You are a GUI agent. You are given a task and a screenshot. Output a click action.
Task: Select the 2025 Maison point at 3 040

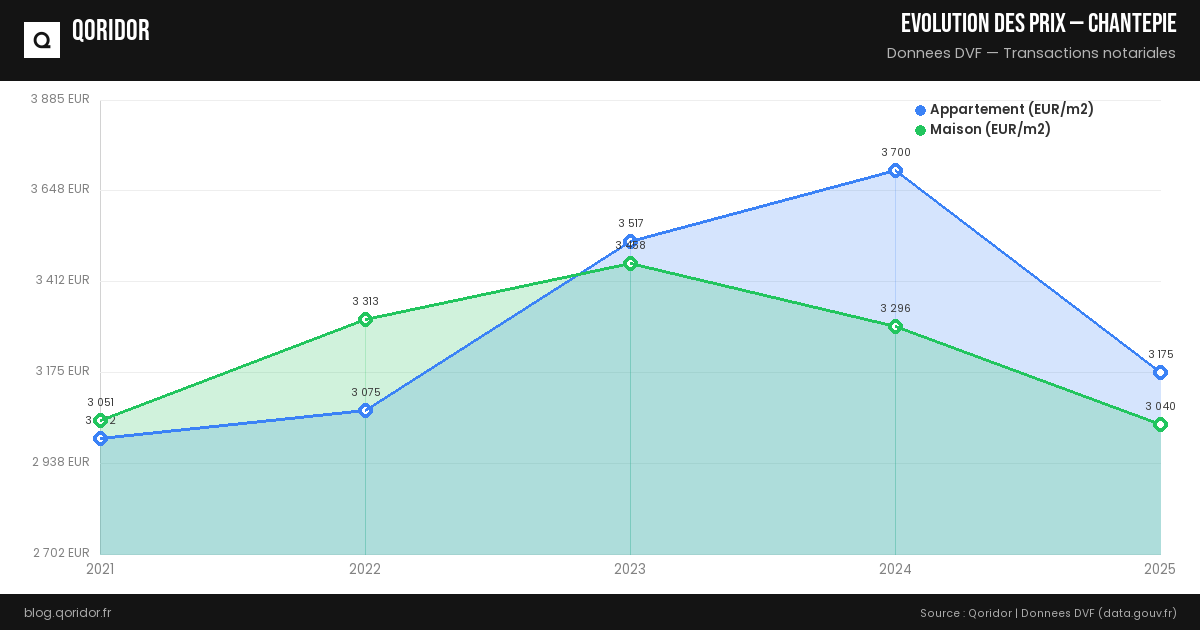tap(1160, 425)
